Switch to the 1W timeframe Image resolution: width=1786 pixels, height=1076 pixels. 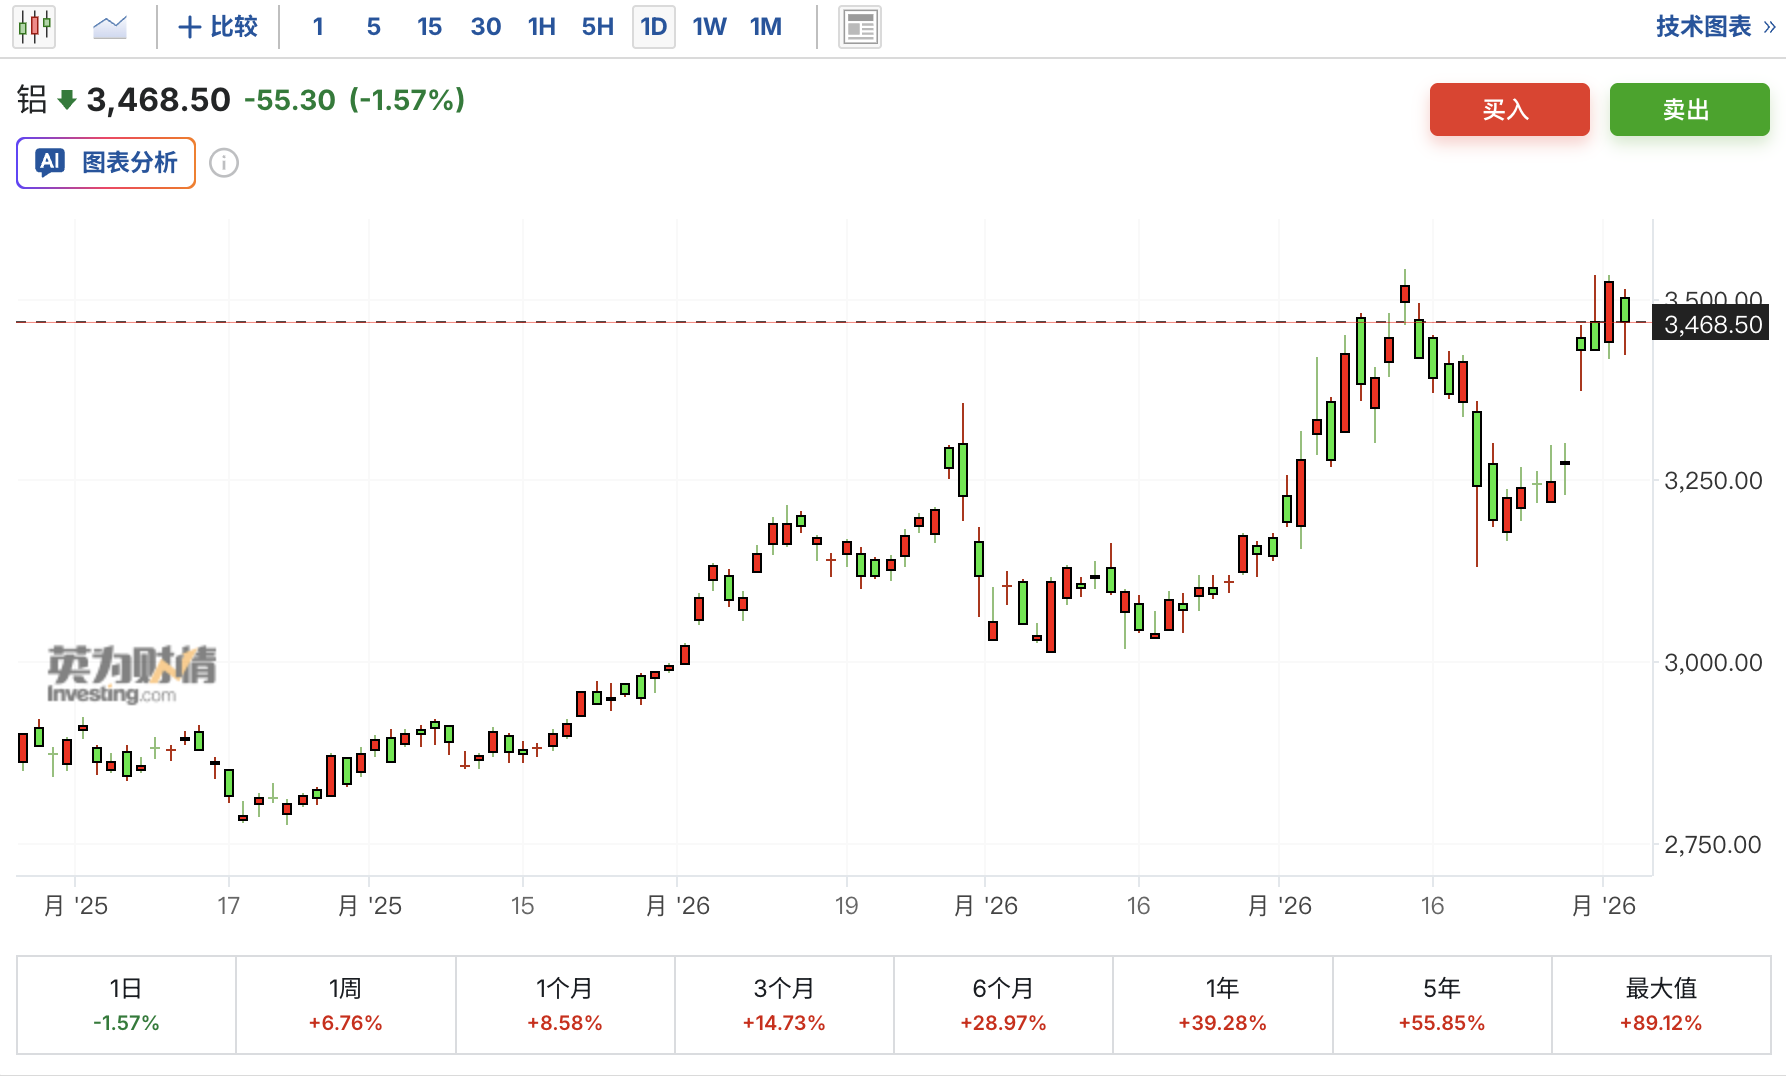[x=709, y=27]
